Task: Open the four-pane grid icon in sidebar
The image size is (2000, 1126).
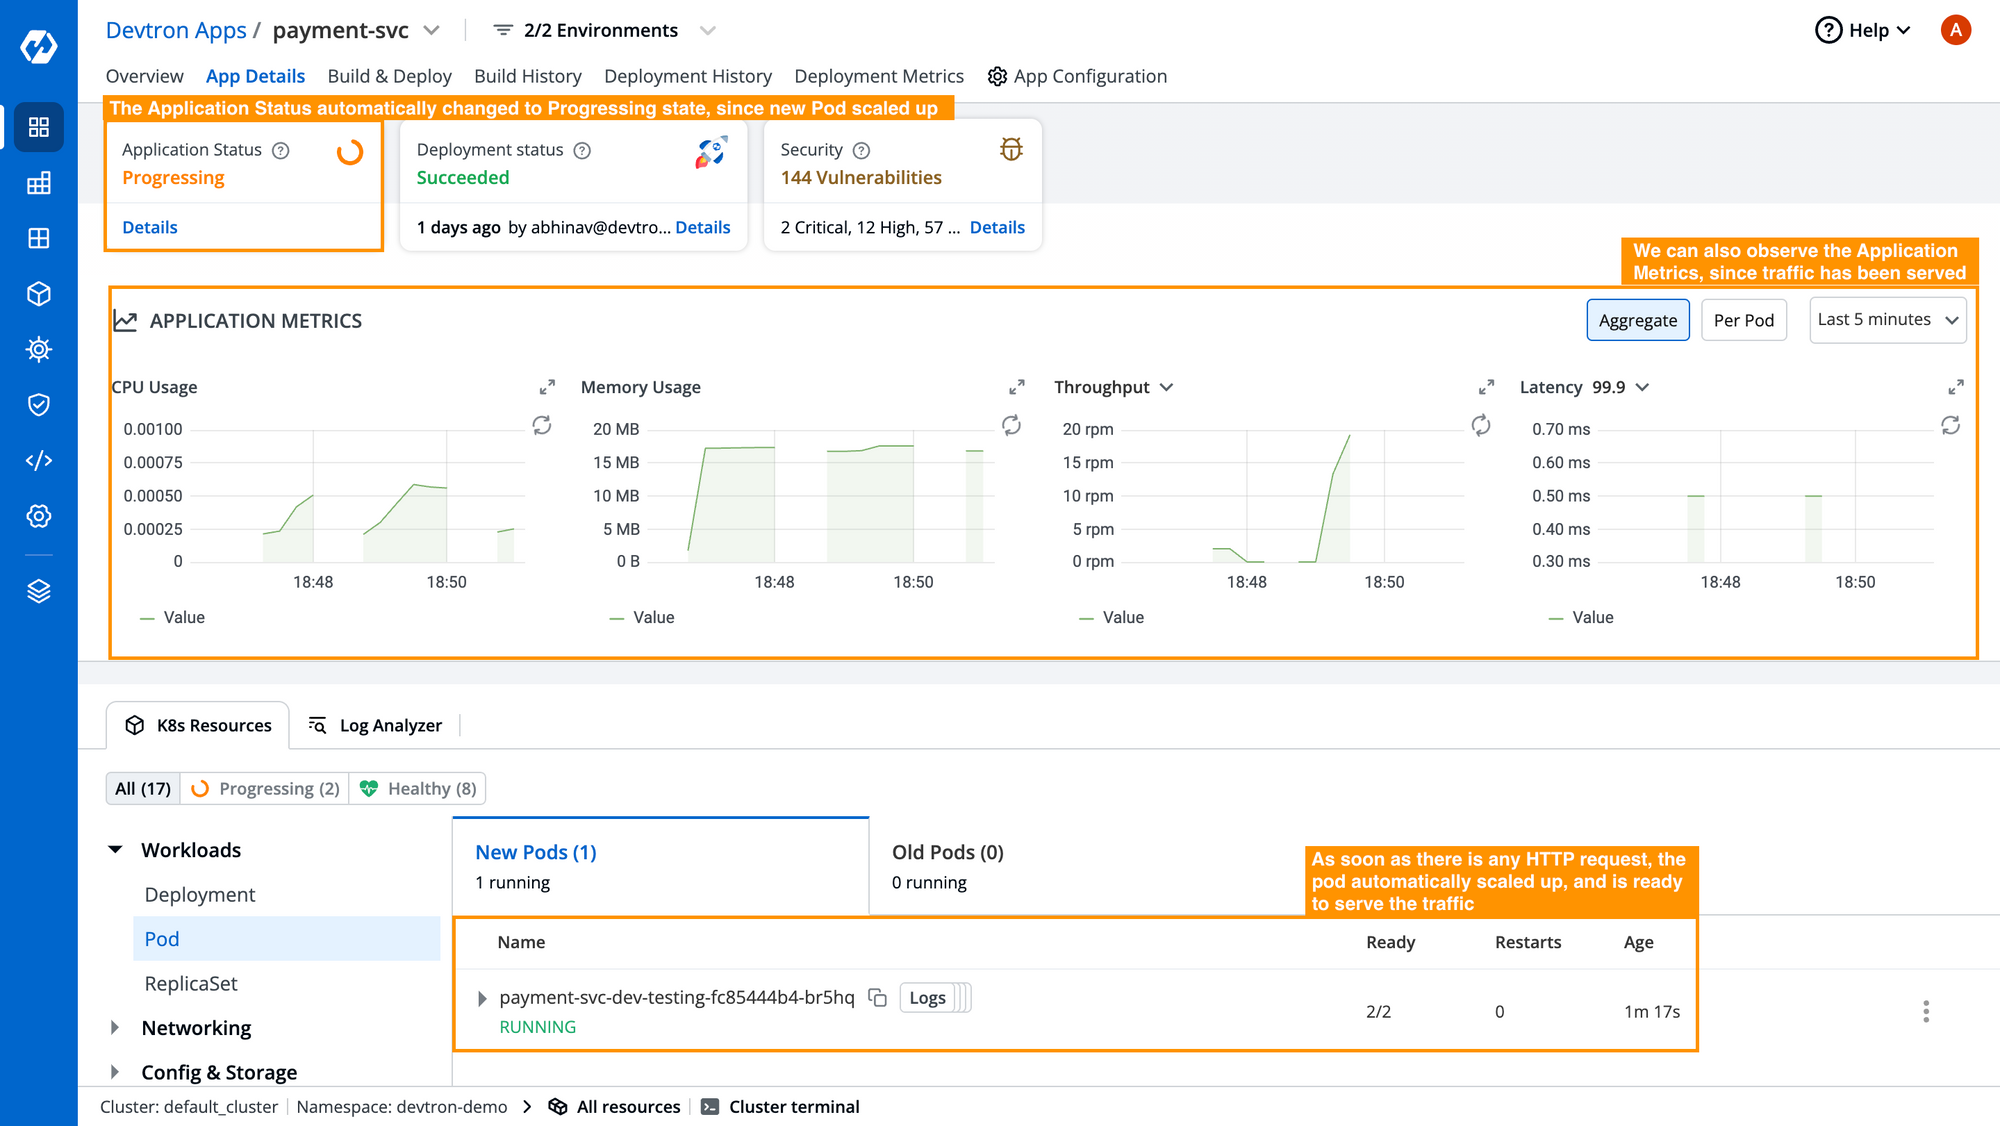Action: (38, 238)
